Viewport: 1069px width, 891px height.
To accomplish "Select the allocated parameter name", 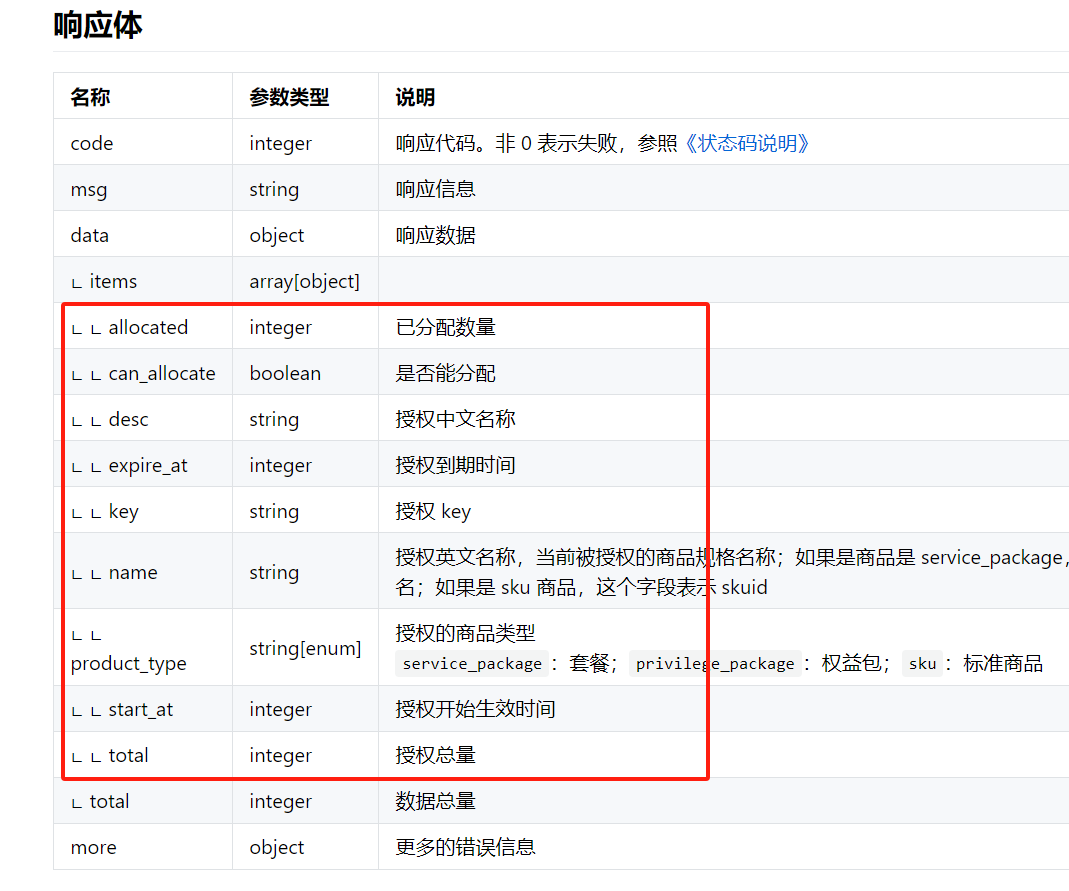I will coord(148,327).
